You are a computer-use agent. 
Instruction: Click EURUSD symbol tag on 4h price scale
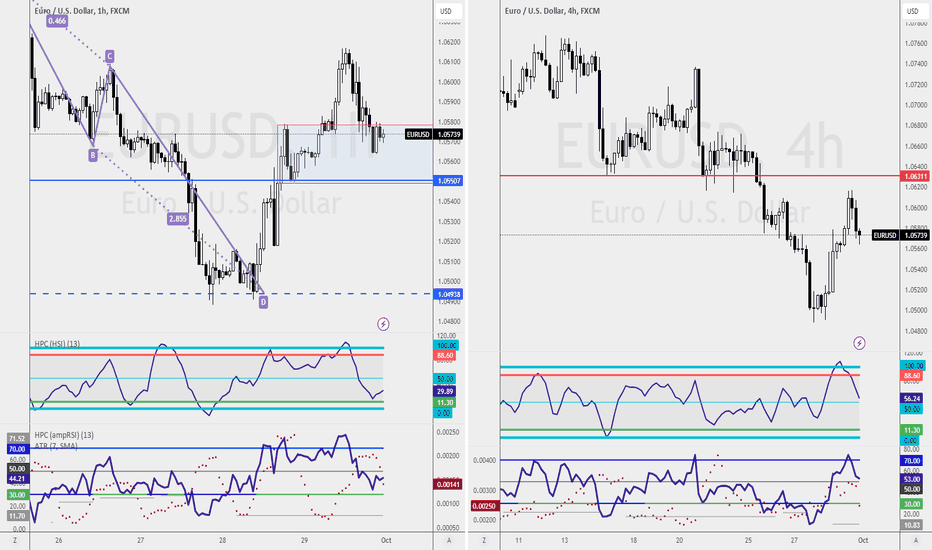885,235
